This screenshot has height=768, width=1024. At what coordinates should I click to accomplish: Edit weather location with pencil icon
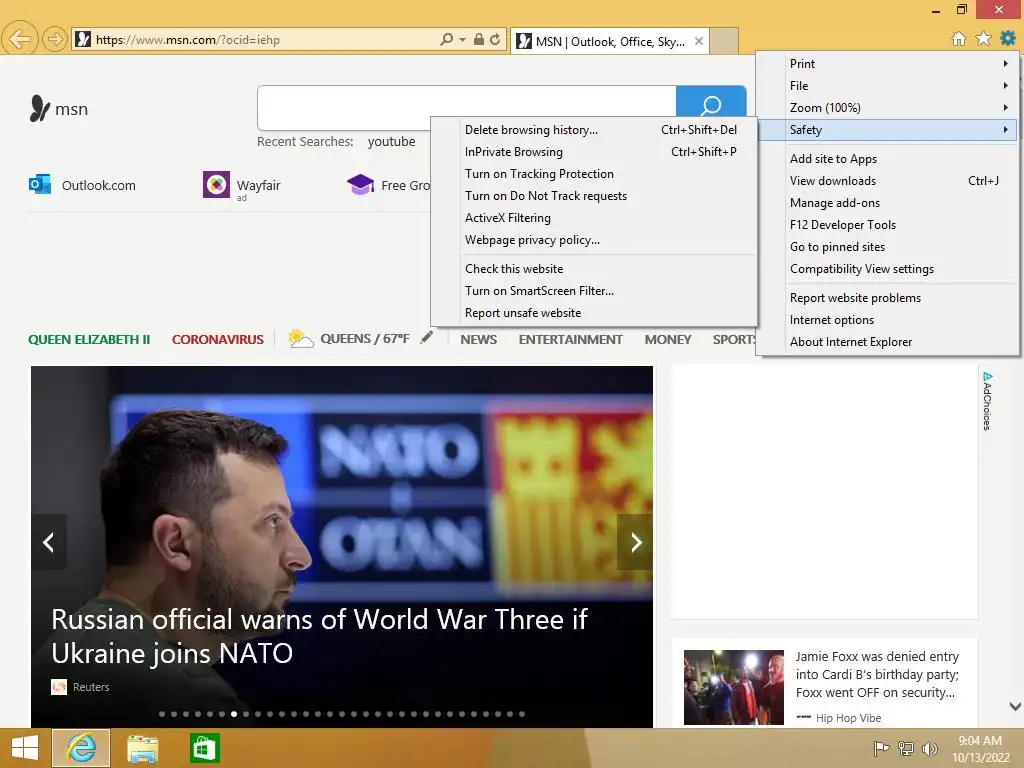click(x=426, y=337)
